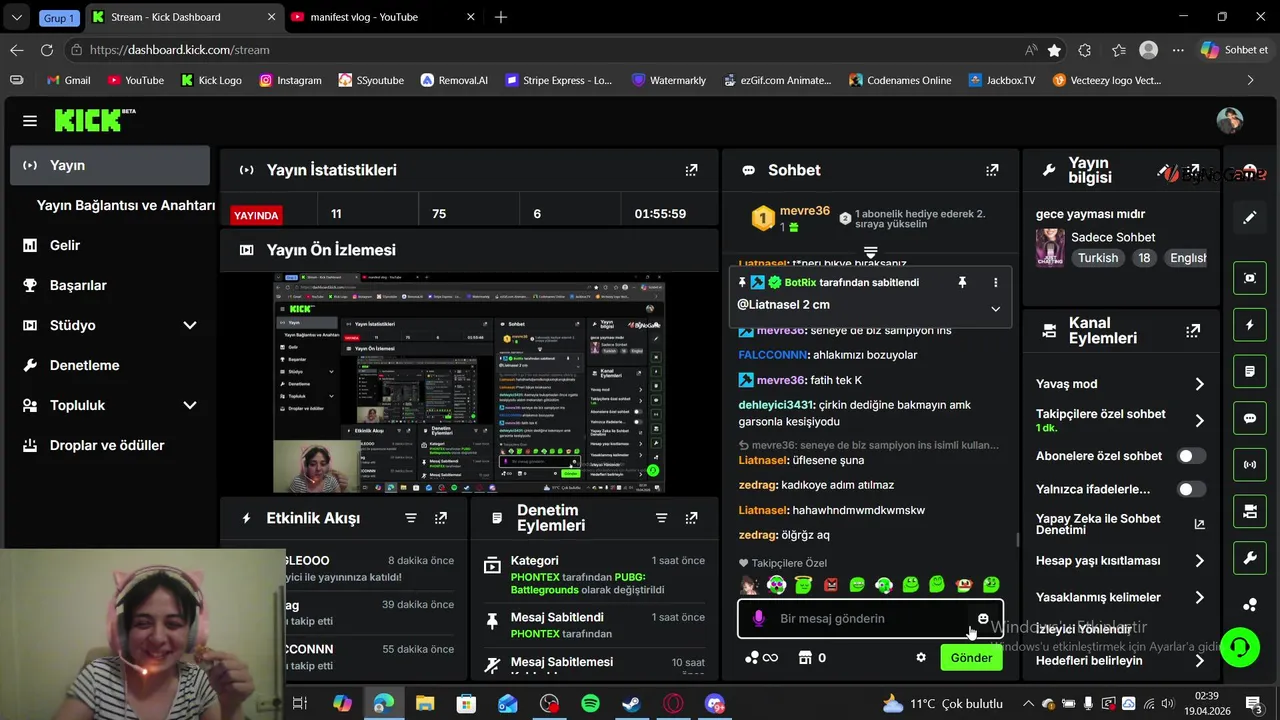Click the Turkish language tag
This screenshot has height=720, width=1280.
pyautogui.click(x=1097, y=257)
